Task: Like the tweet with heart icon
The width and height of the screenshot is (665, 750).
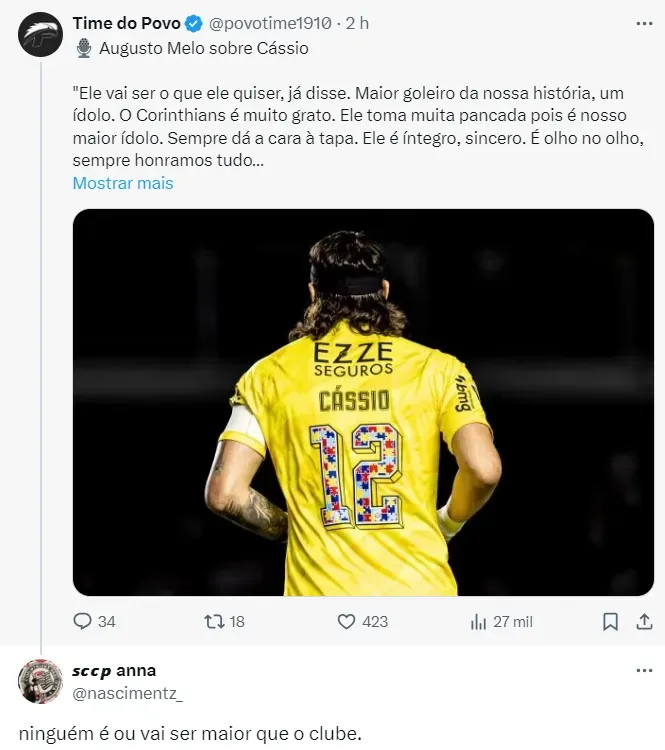Action: click(346, 621)
